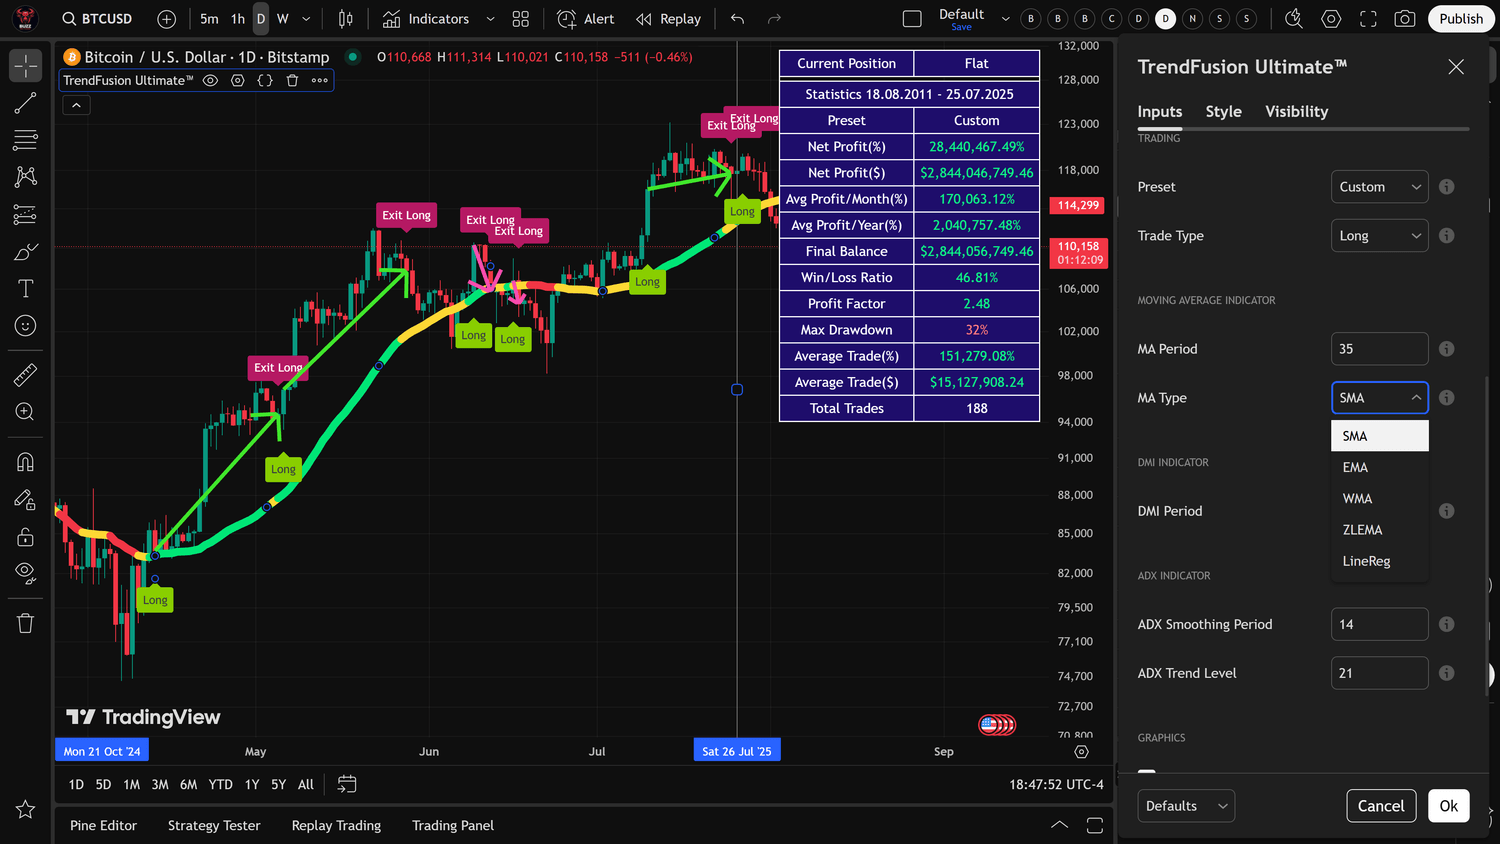Screen dimensions: 1500x844
Task: Expand the time interval chevron
Action: coord(306,19)
